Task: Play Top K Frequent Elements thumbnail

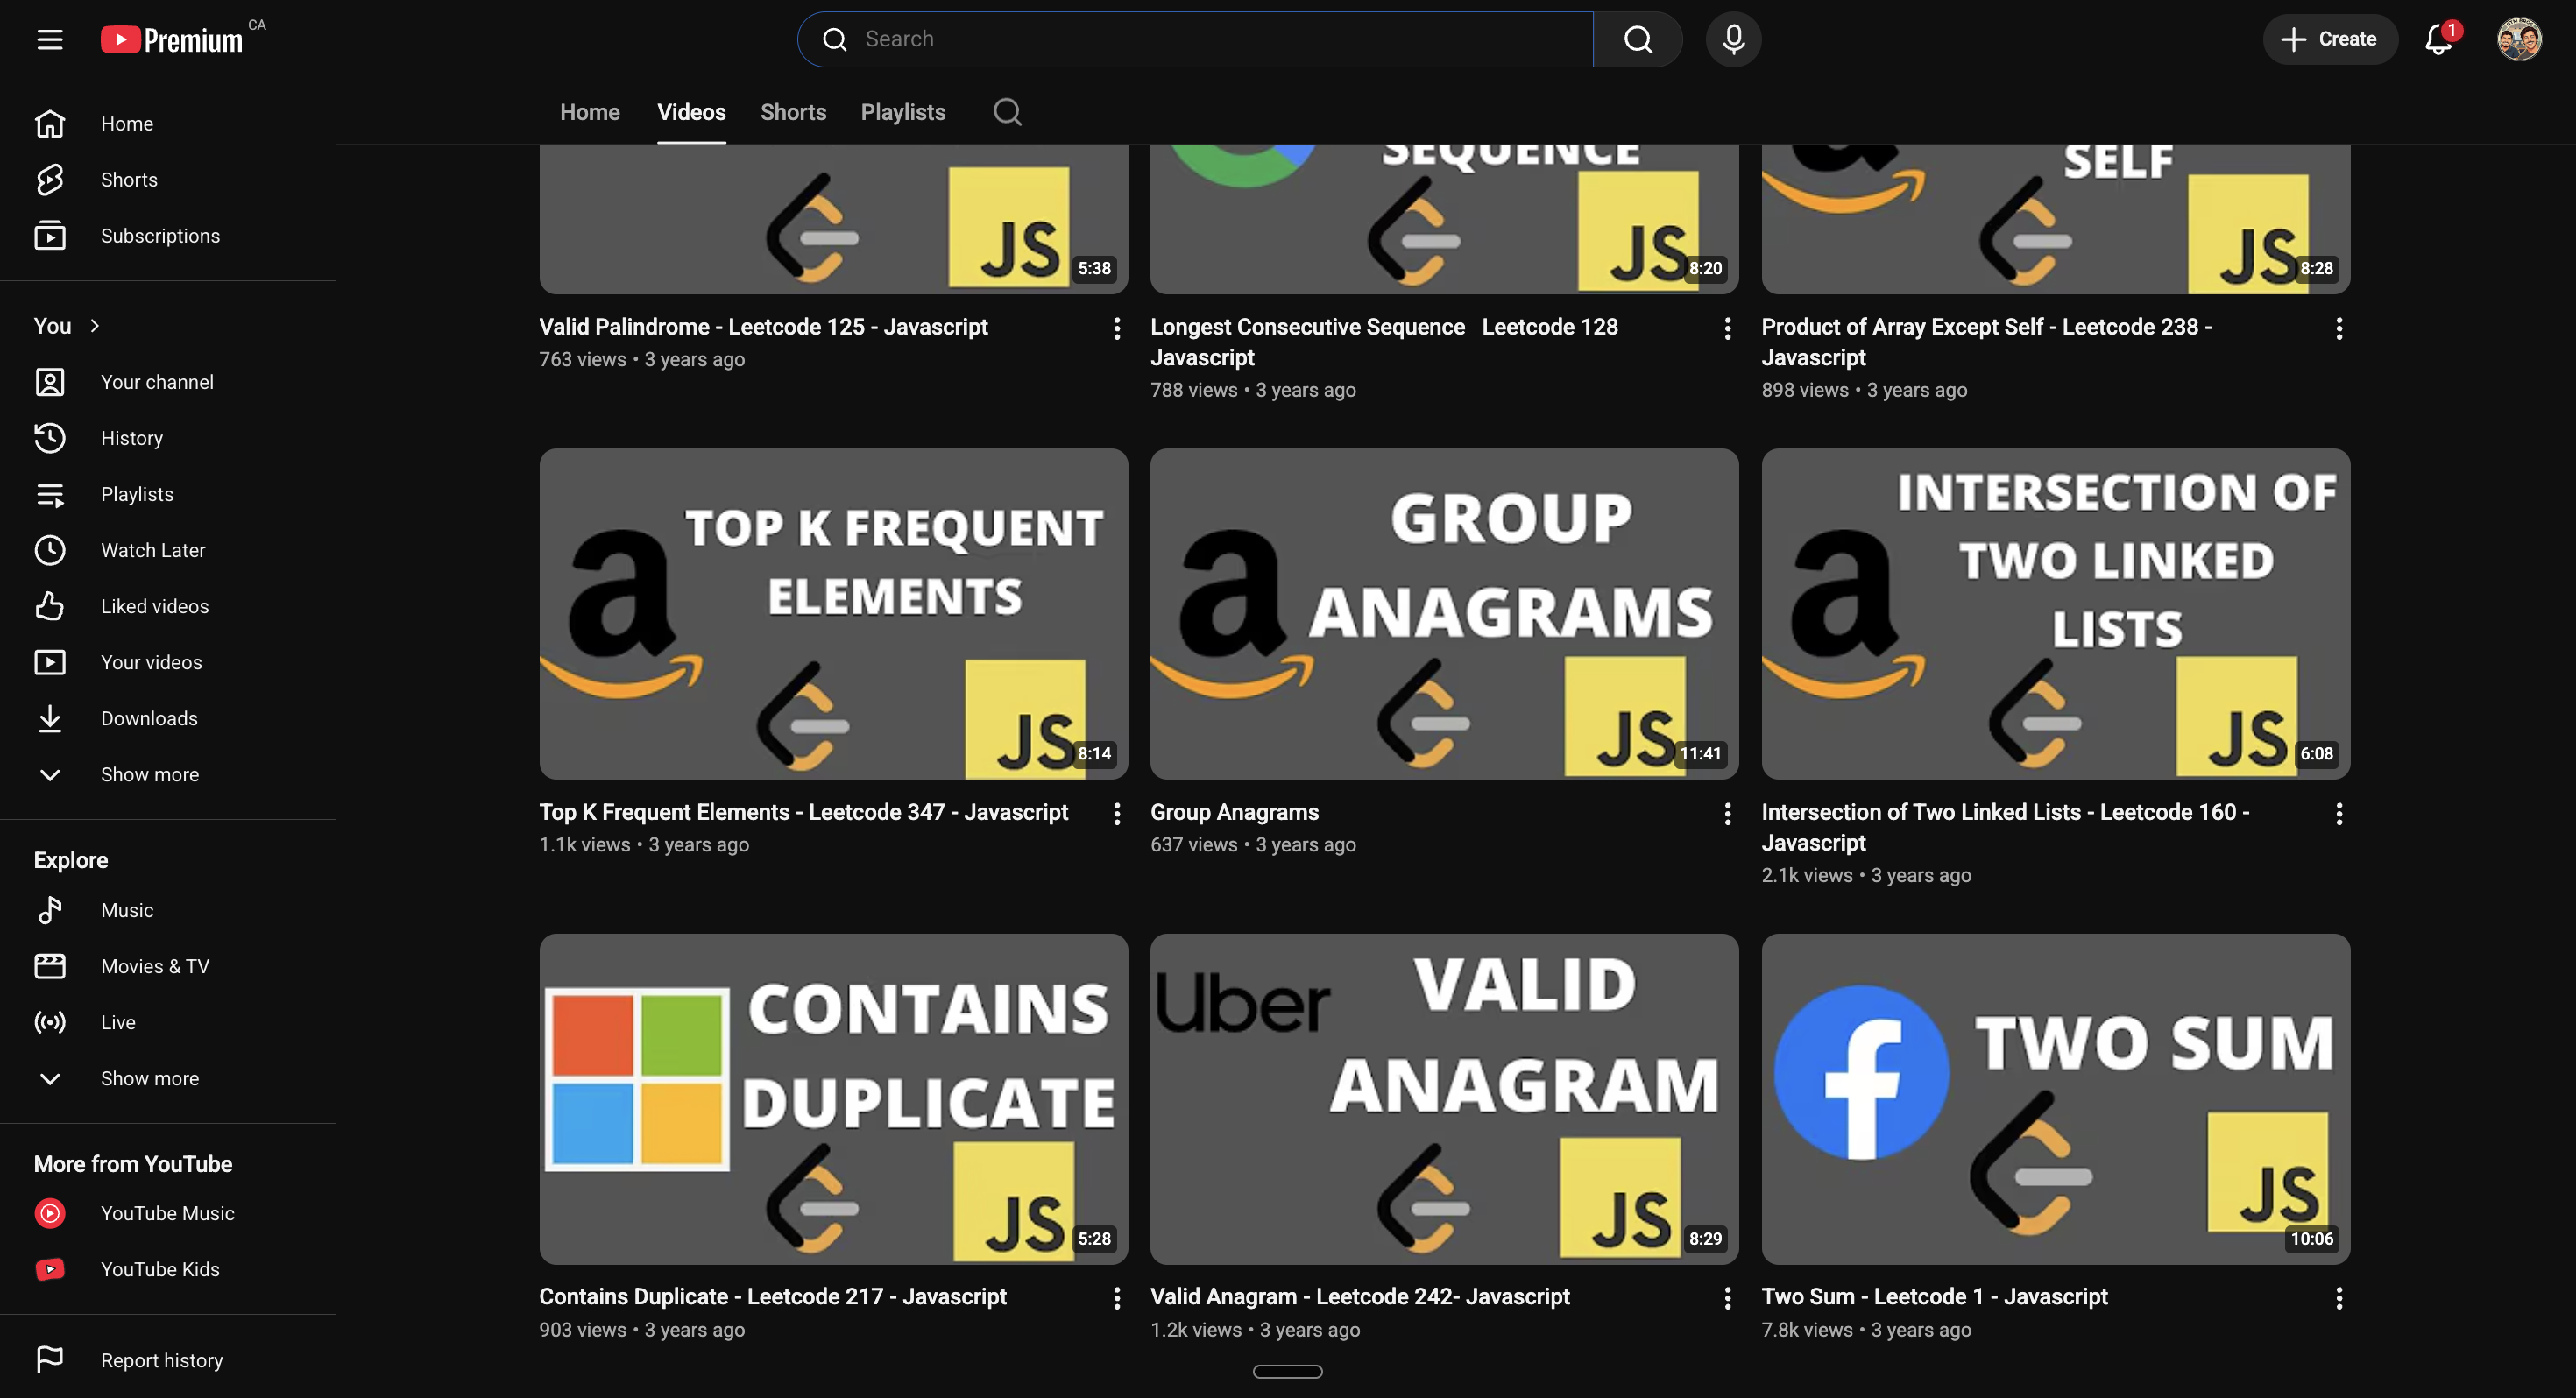Action: (x=833, y=613)
